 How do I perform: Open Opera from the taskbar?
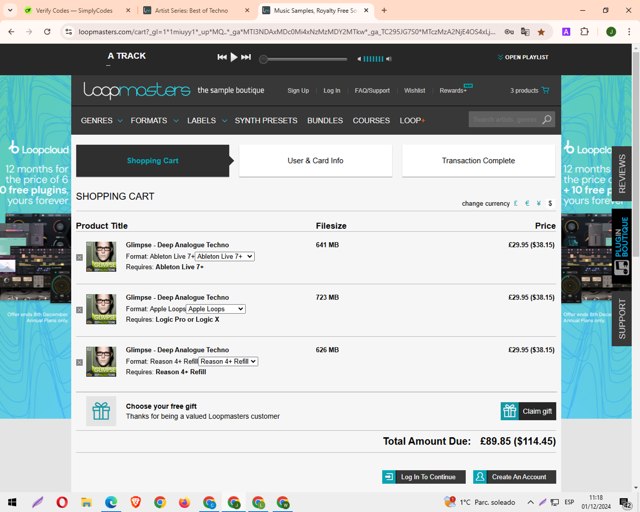(x=62, y=502)
